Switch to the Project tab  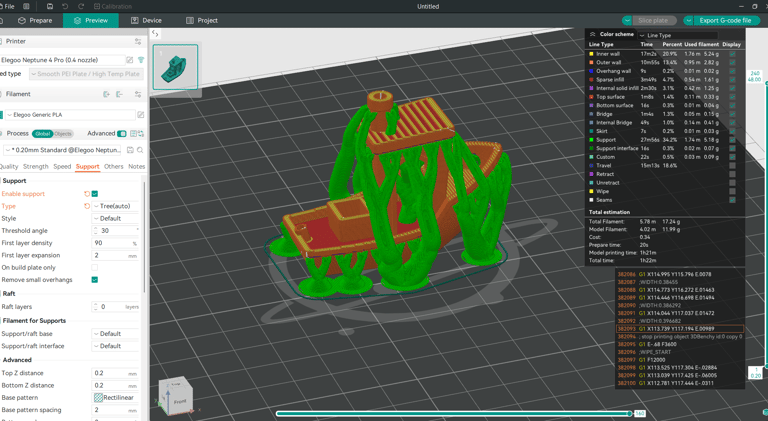point(202,21)
